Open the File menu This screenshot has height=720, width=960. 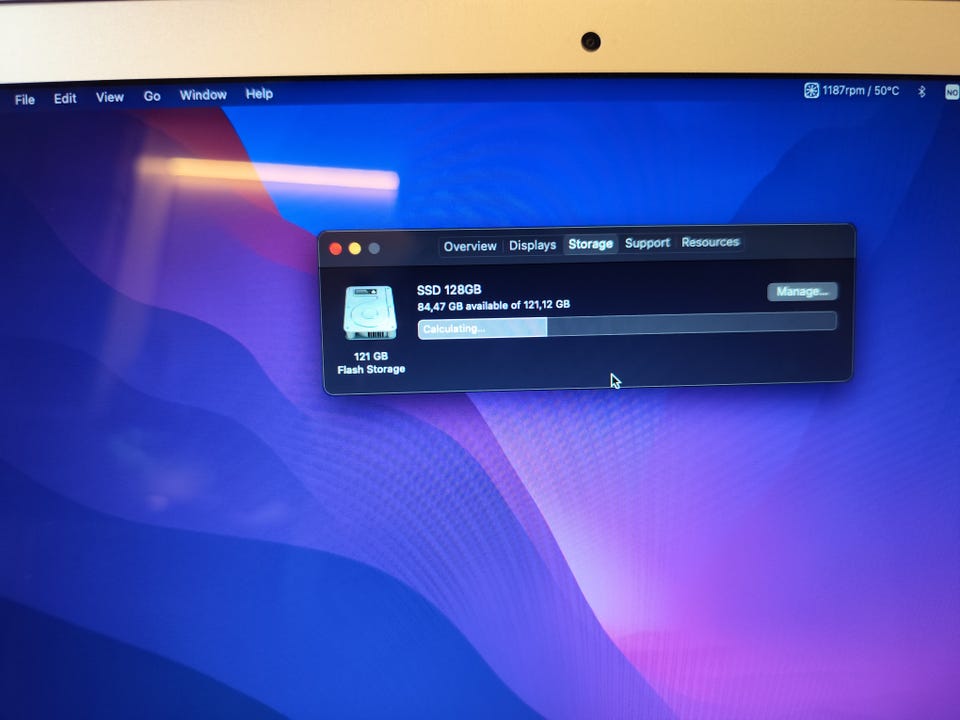[x=24, y=99]
